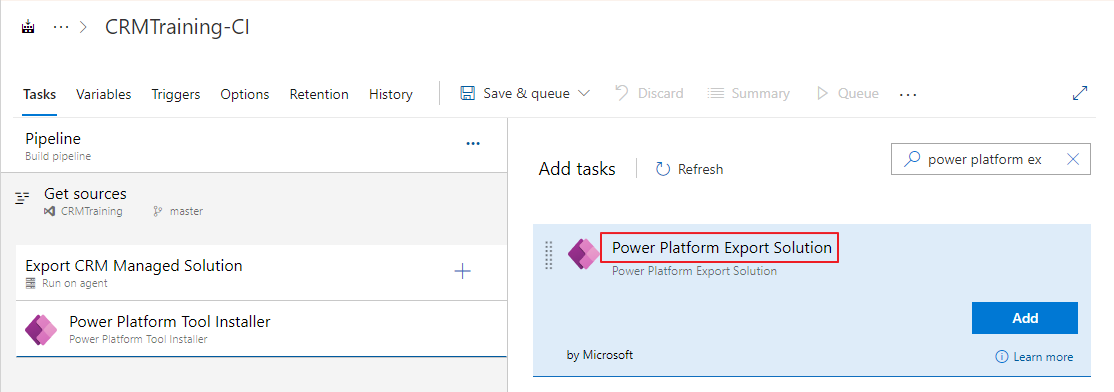Image resolution: width=1114 pixels, height=392 pixels.
Task: Switch to the Variables tab
Action: tap(104, 94)
